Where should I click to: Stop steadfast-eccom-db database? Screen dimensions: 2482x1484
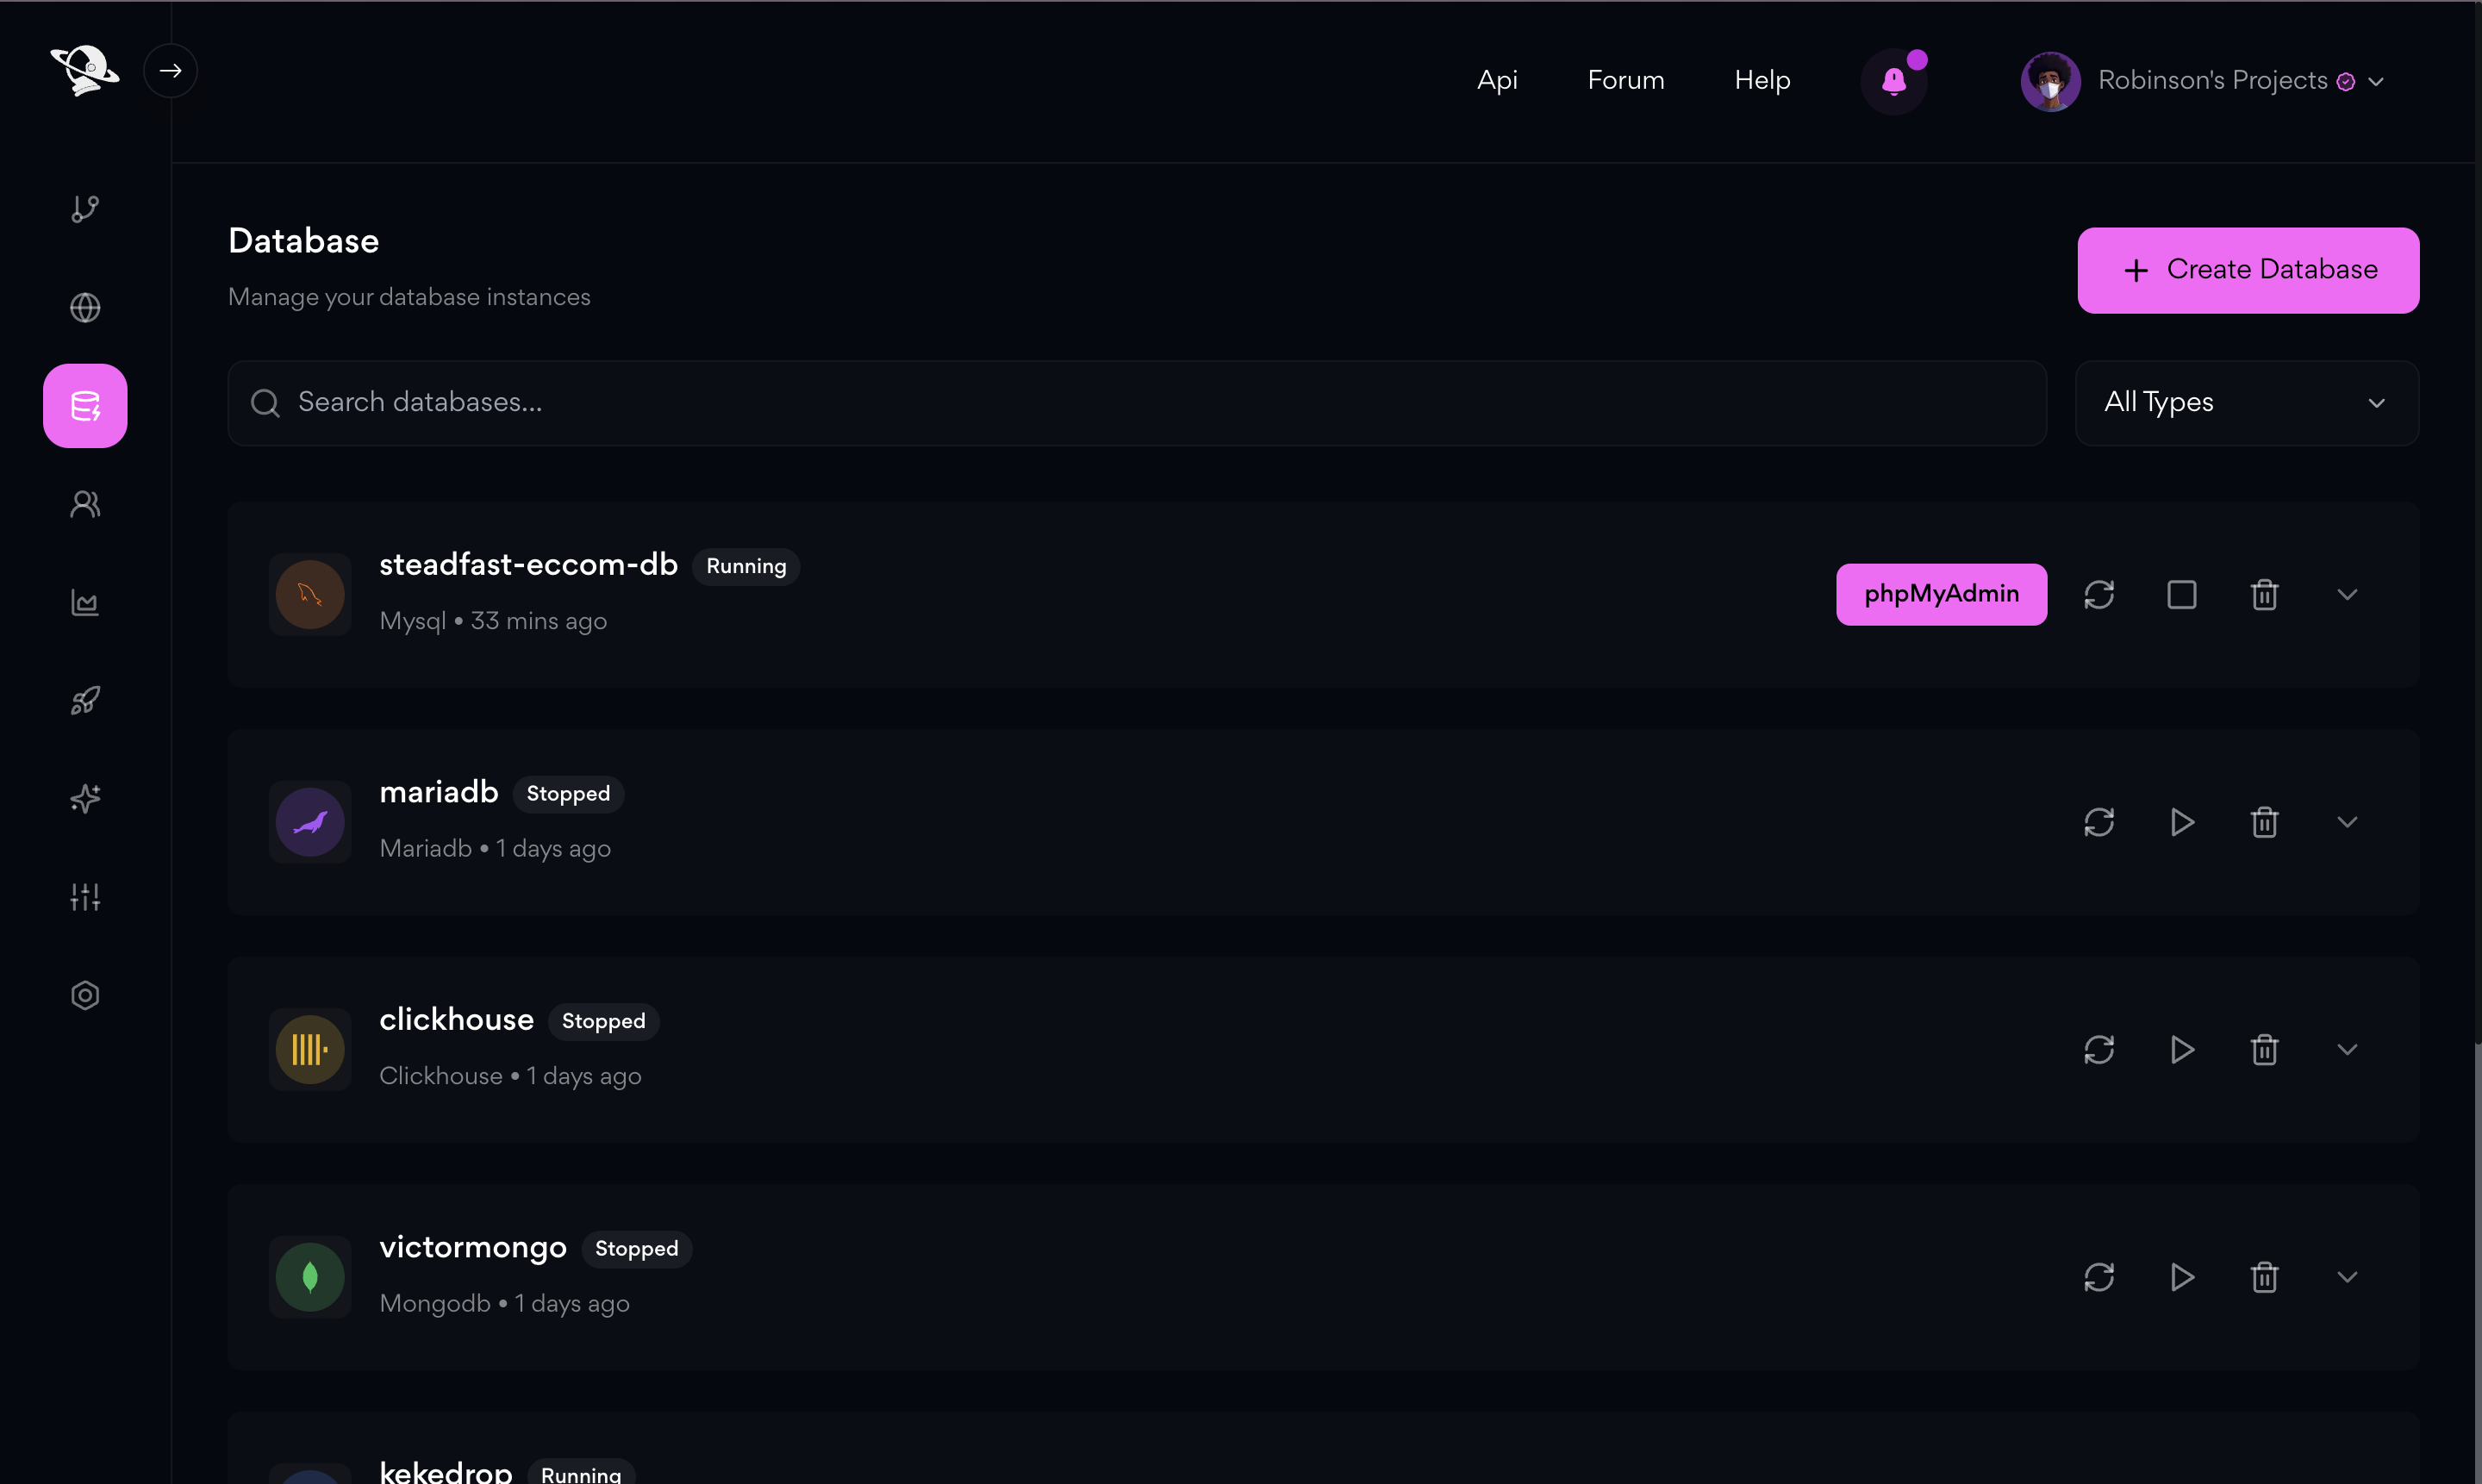(x=2182, y=595)
